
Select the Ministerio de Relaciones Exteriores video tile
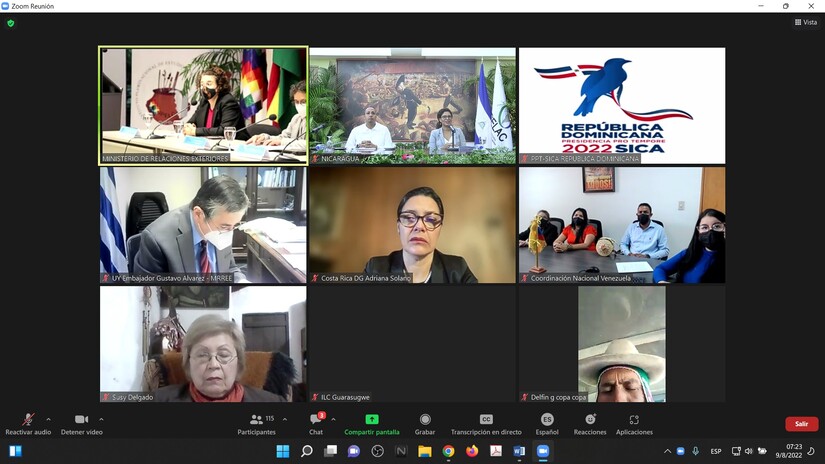203,106
